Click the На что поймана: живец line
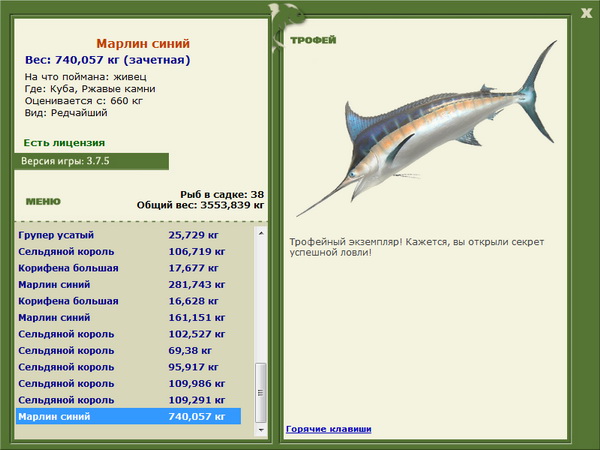Viewport: 600px width, 450px height. point(86,77)
